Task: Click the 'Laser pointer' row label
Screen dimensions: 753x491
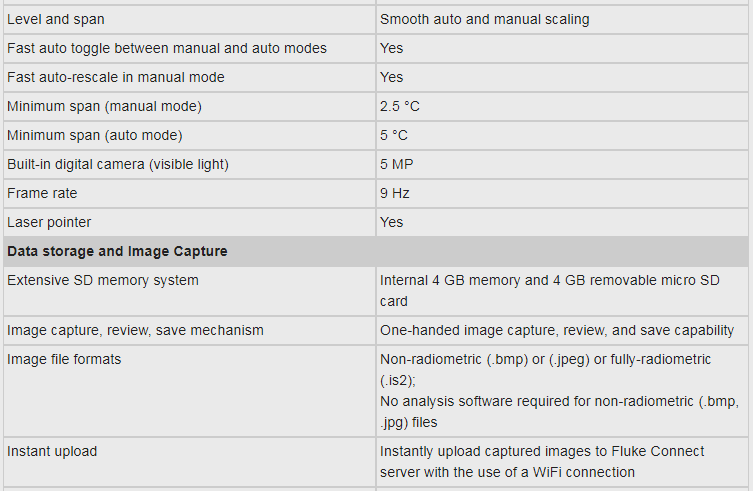Action: point(49,222)
